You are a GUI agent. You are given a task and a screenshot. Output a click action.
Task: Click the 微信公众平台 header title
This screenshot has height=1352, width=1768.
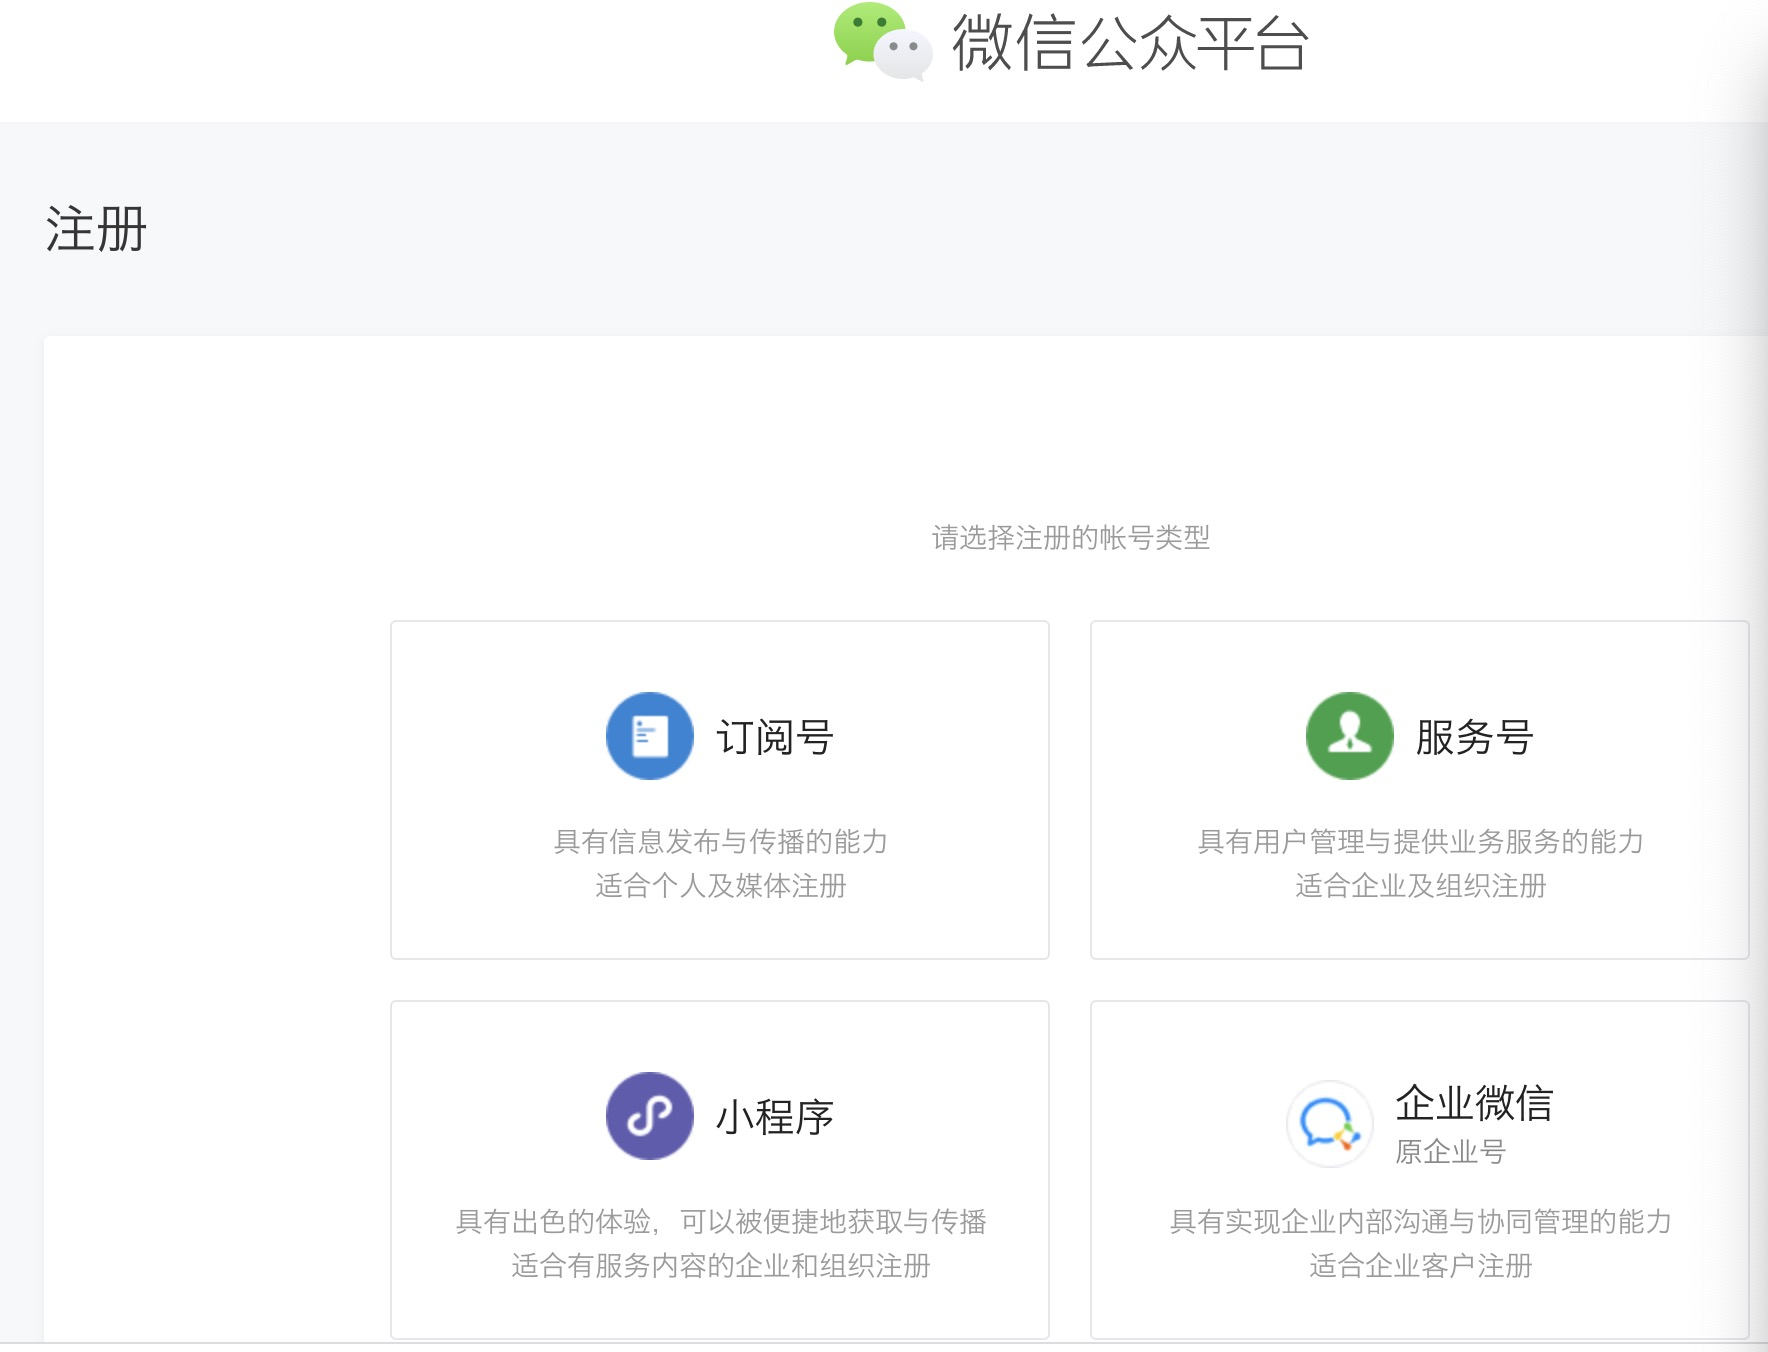[x=1130, y=44]
